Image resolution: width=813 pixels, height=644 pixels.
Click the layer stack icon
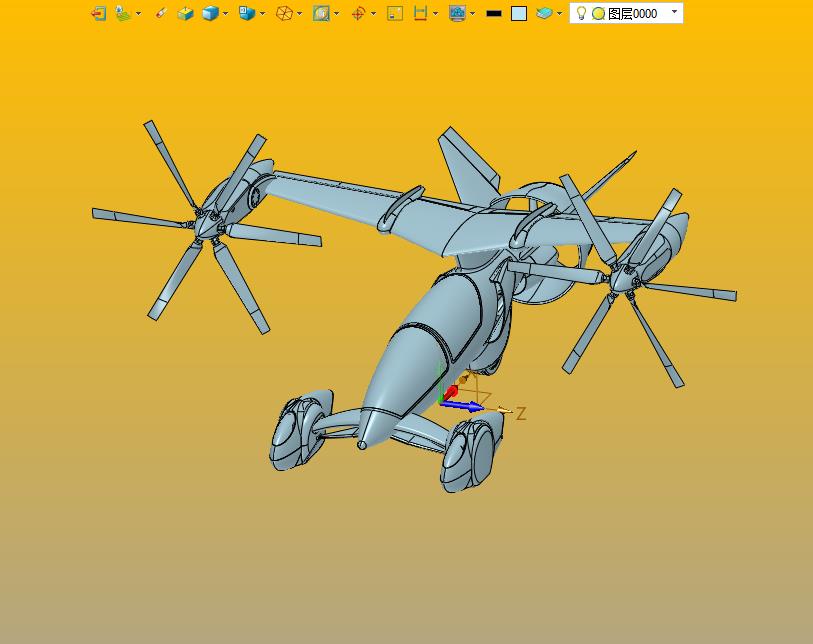(x=544, y=13)
